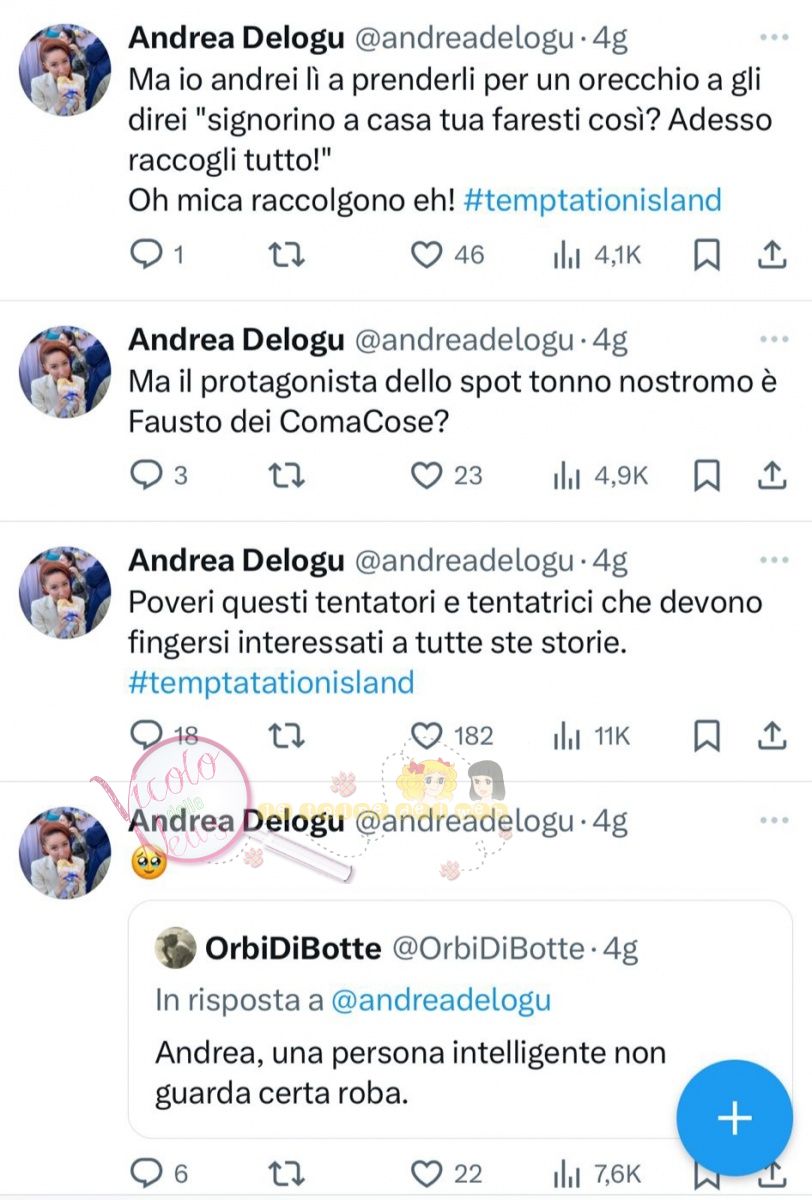Open more options on first tweet

tap(774, 37)
